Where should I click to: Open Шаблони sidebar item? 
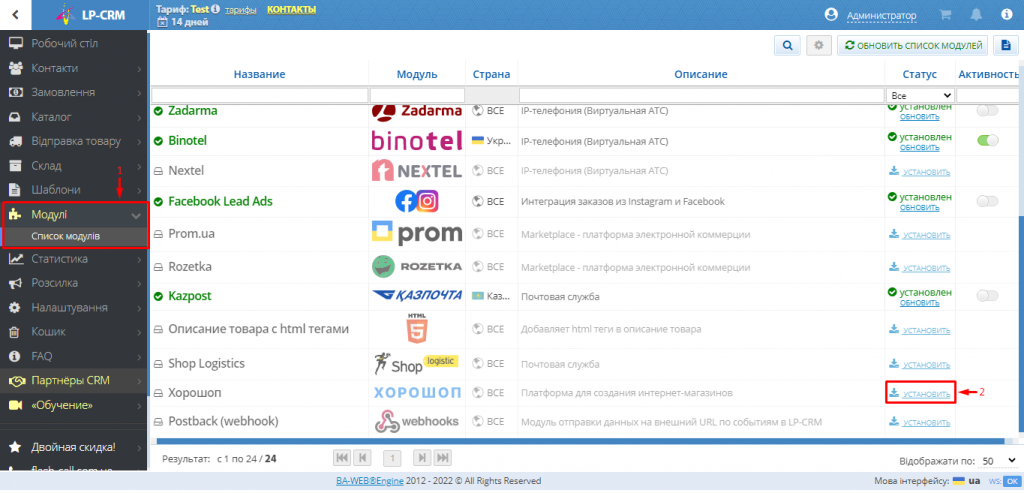(x=74, y=190)
